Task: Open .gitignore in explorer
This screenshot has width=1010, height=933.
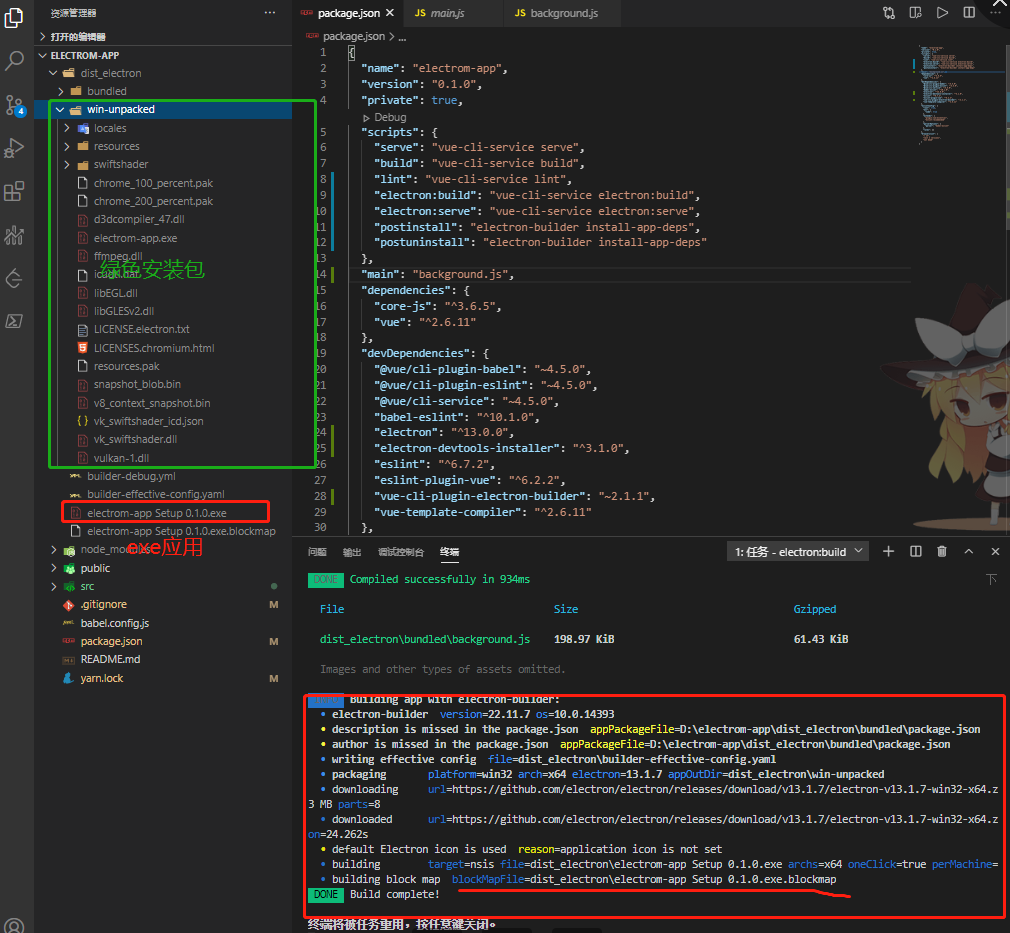Action: [164, 604]
